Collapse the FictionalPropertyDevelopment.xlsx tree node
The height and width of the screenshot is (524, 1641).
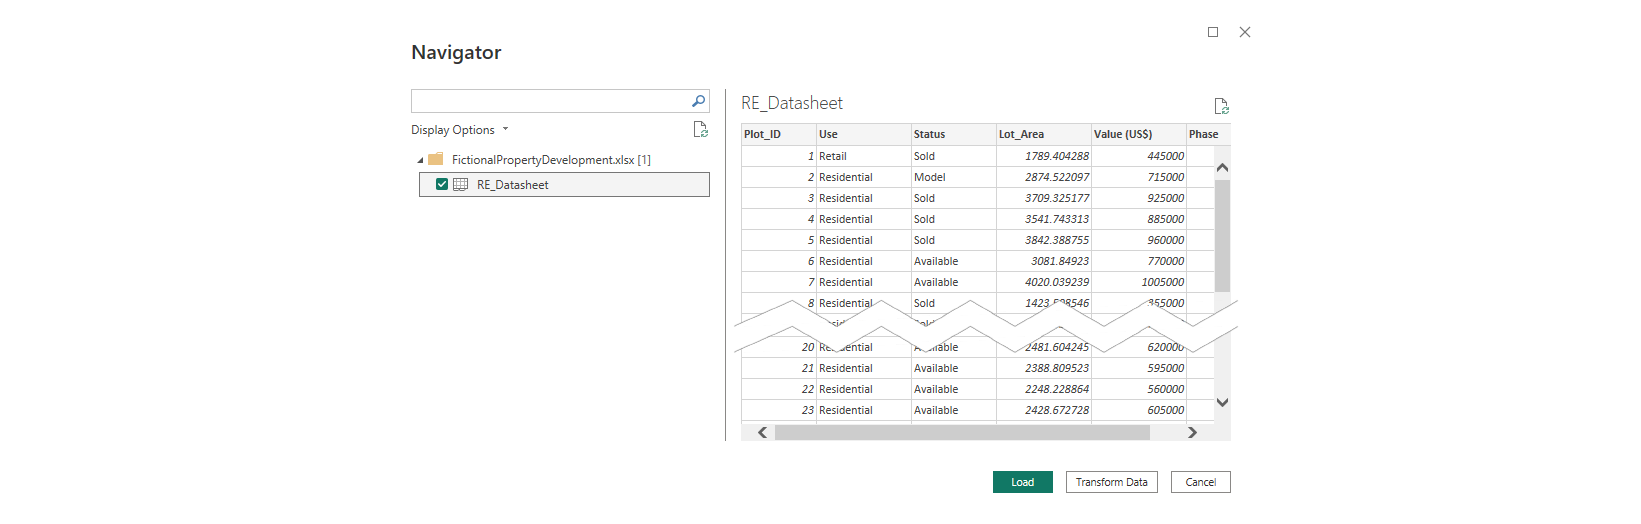420,160
